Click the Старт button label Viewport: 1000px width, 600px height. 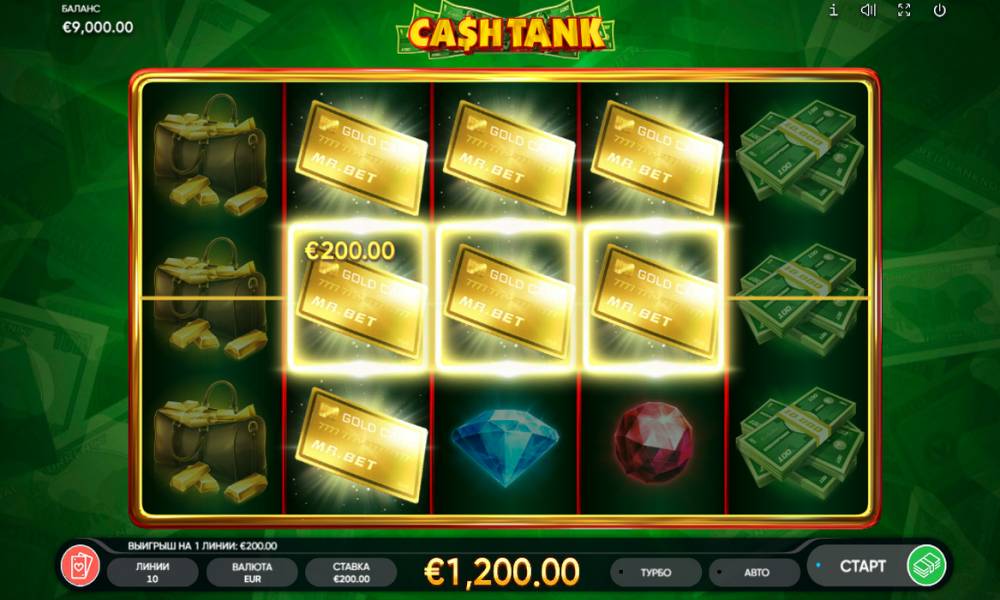862,566
